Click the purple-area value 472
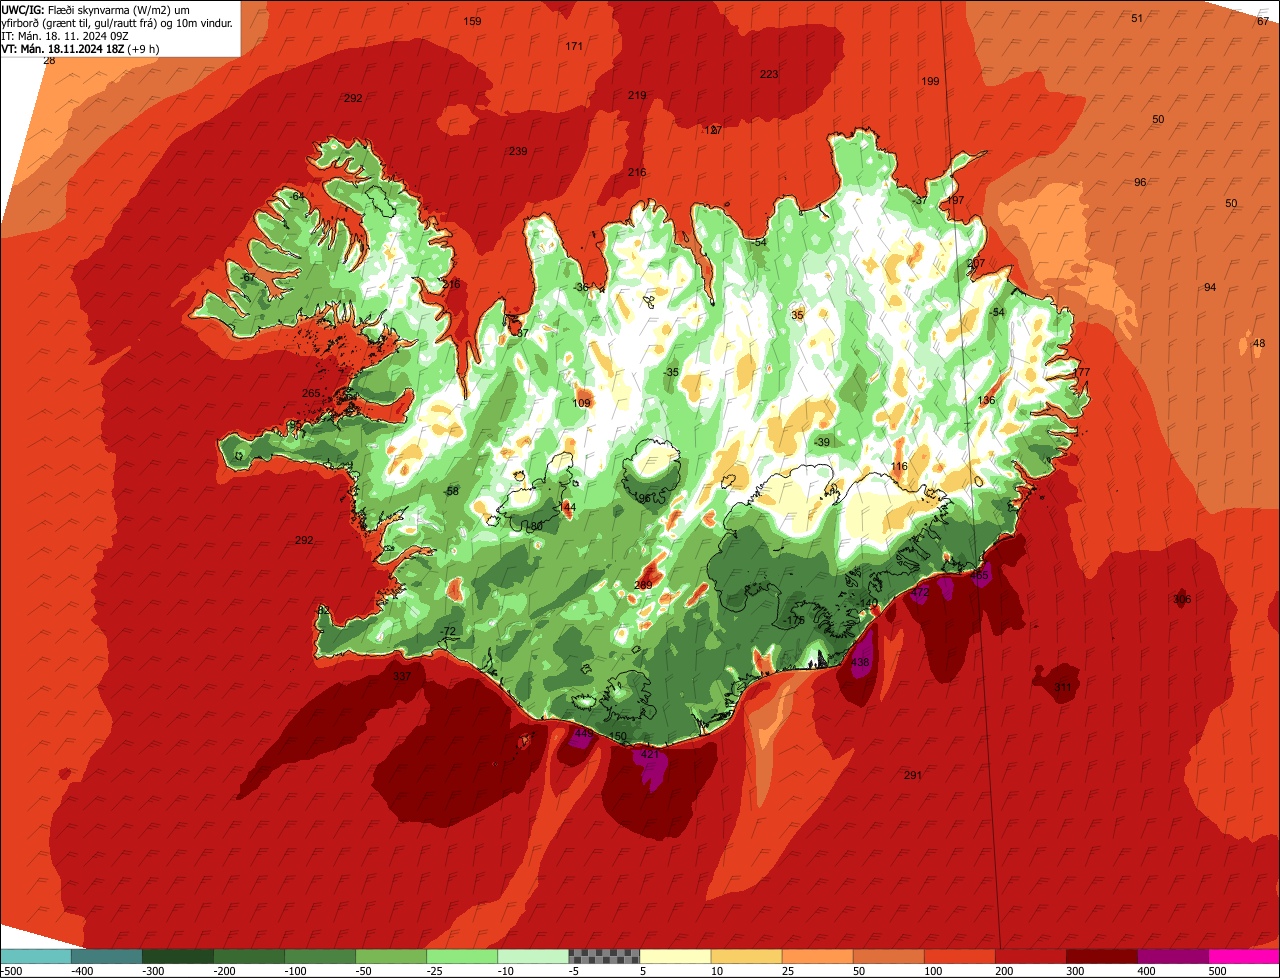 click(920, 592)
